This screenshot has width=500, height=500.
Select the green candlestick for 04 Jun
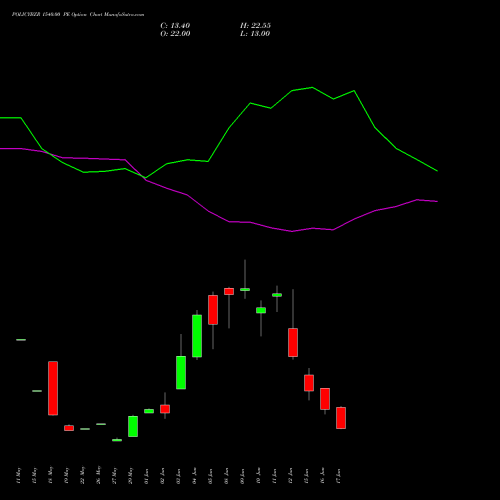click(x=197, y=336)
